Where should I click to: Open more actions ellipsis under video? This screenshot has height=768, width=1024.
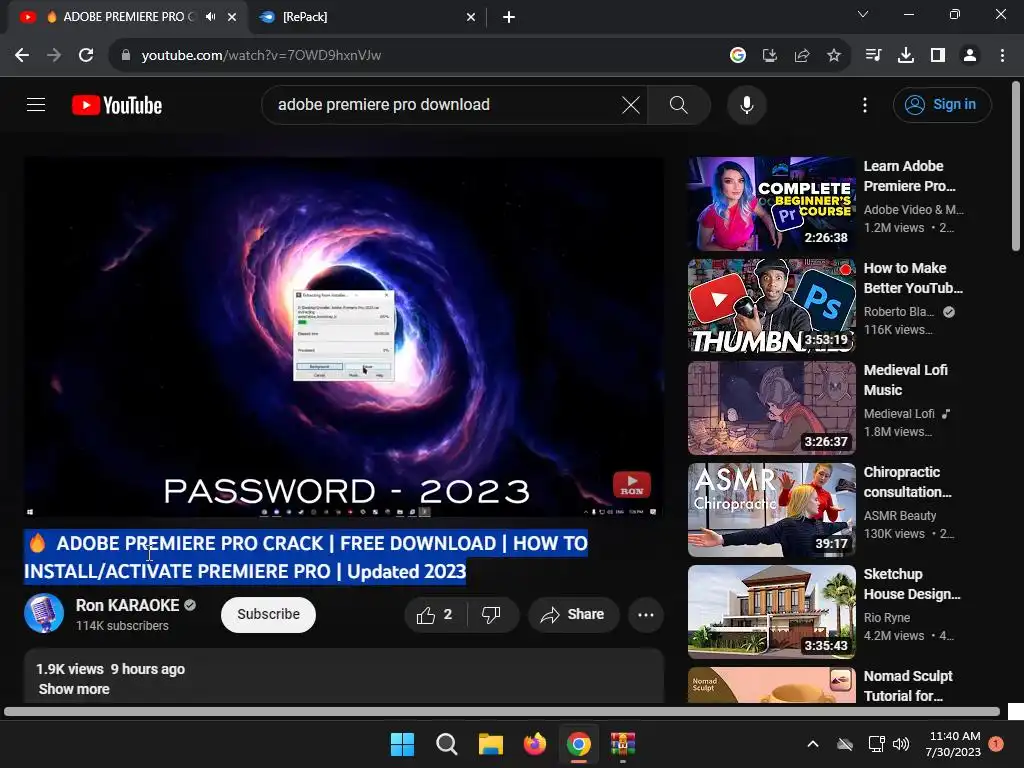coord(646,615)
